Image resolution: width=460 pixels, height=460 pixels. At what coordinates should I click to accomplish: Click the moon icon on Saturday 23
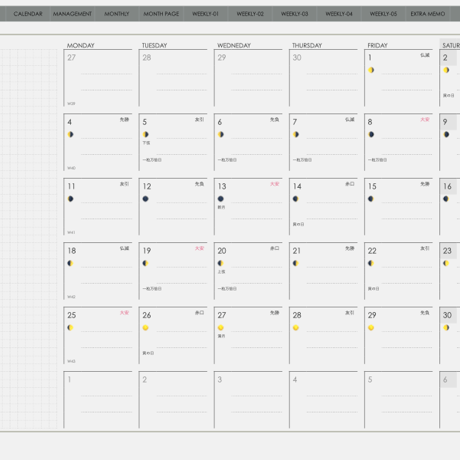coord(446,263)
